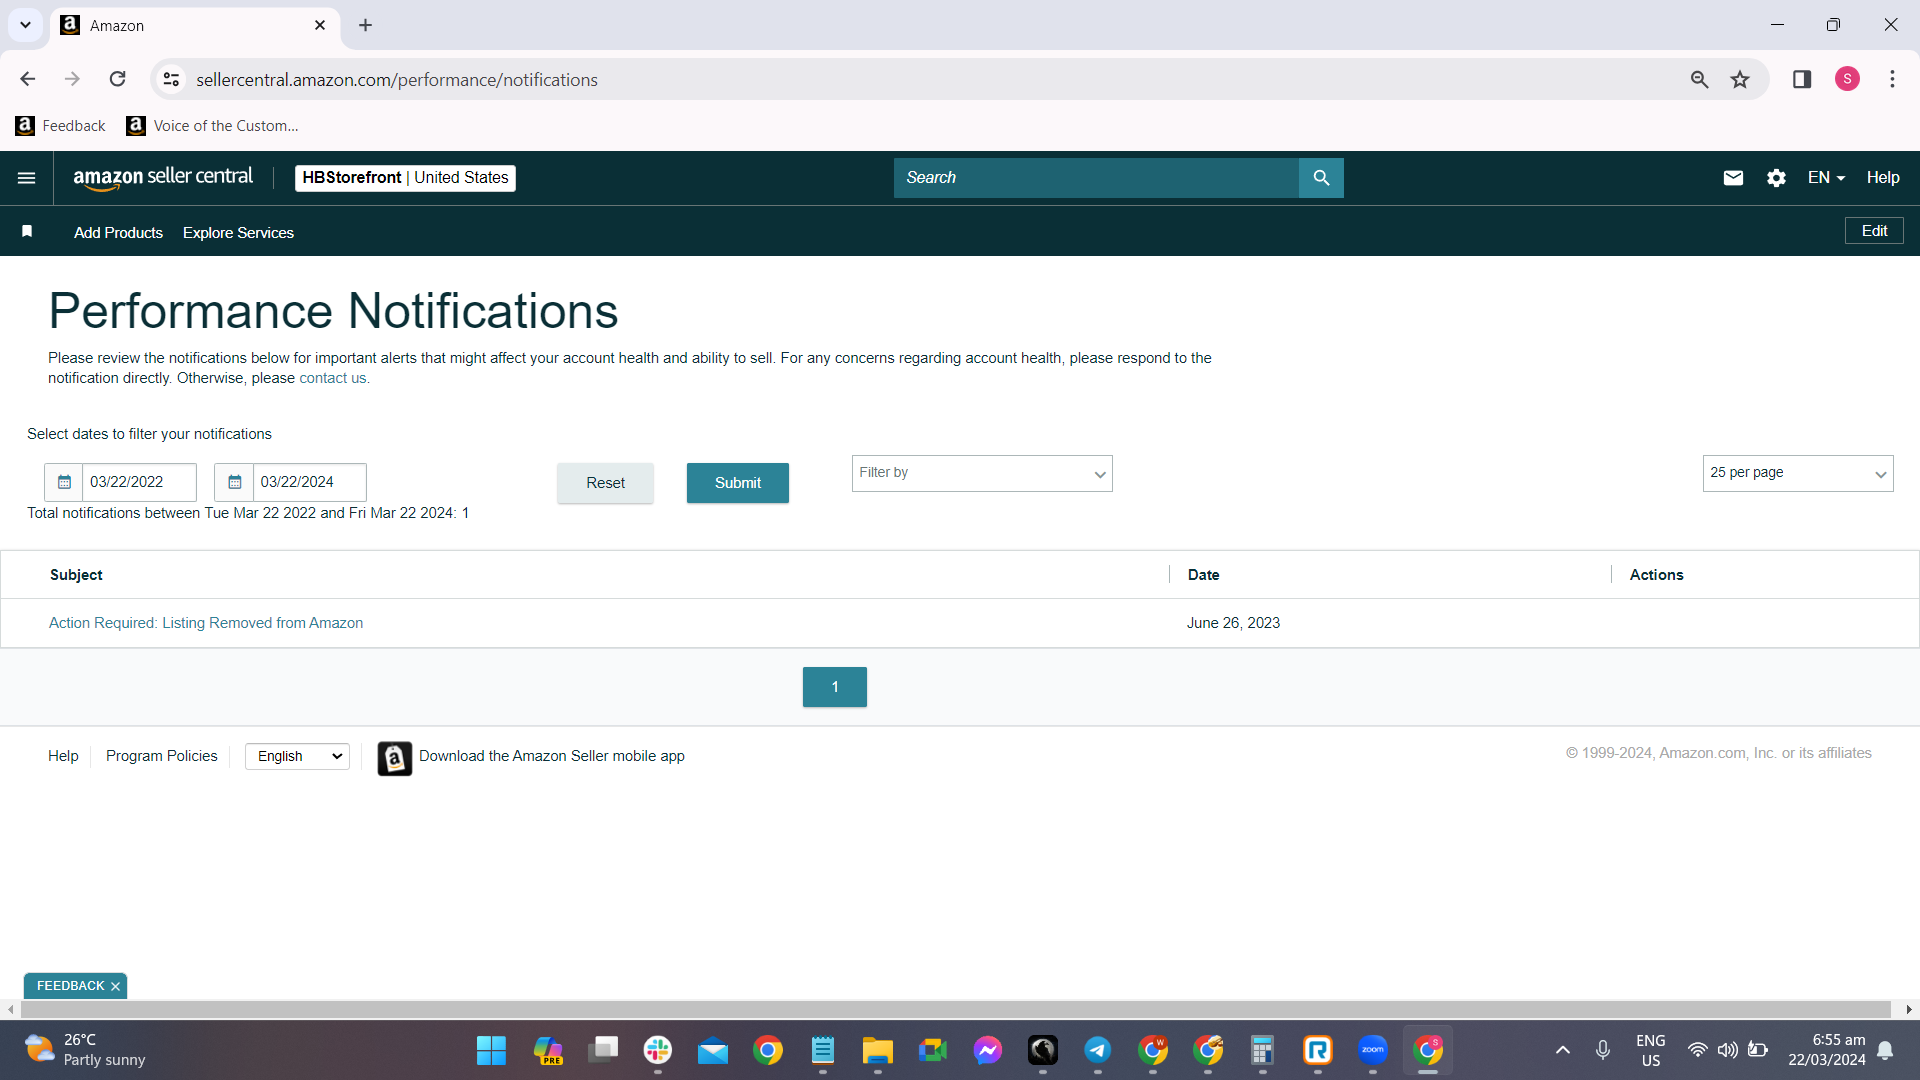Click the amazon seller central logo
The height and width of the screenshot is (1080, 1920).
tap(163, 178)
